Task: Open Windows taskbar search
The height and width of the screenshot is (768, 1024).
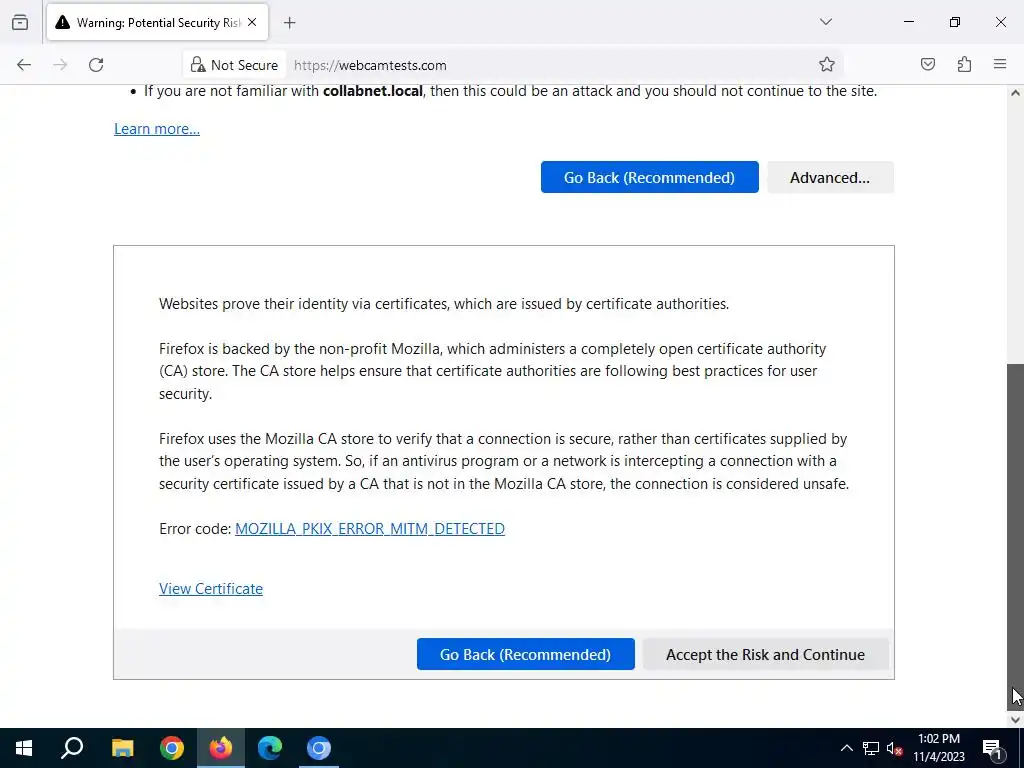Action: 72,748
